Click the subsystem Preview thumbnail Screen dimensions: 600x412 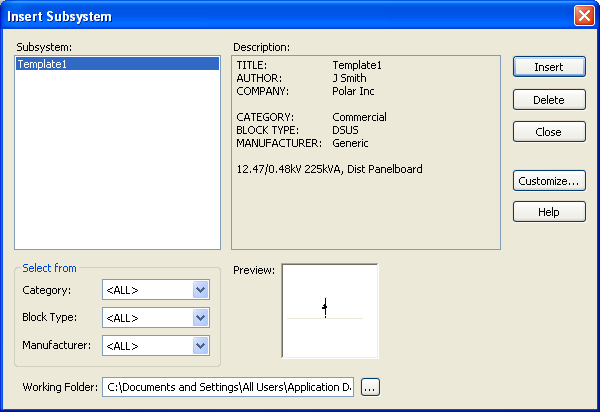[330, 311]
